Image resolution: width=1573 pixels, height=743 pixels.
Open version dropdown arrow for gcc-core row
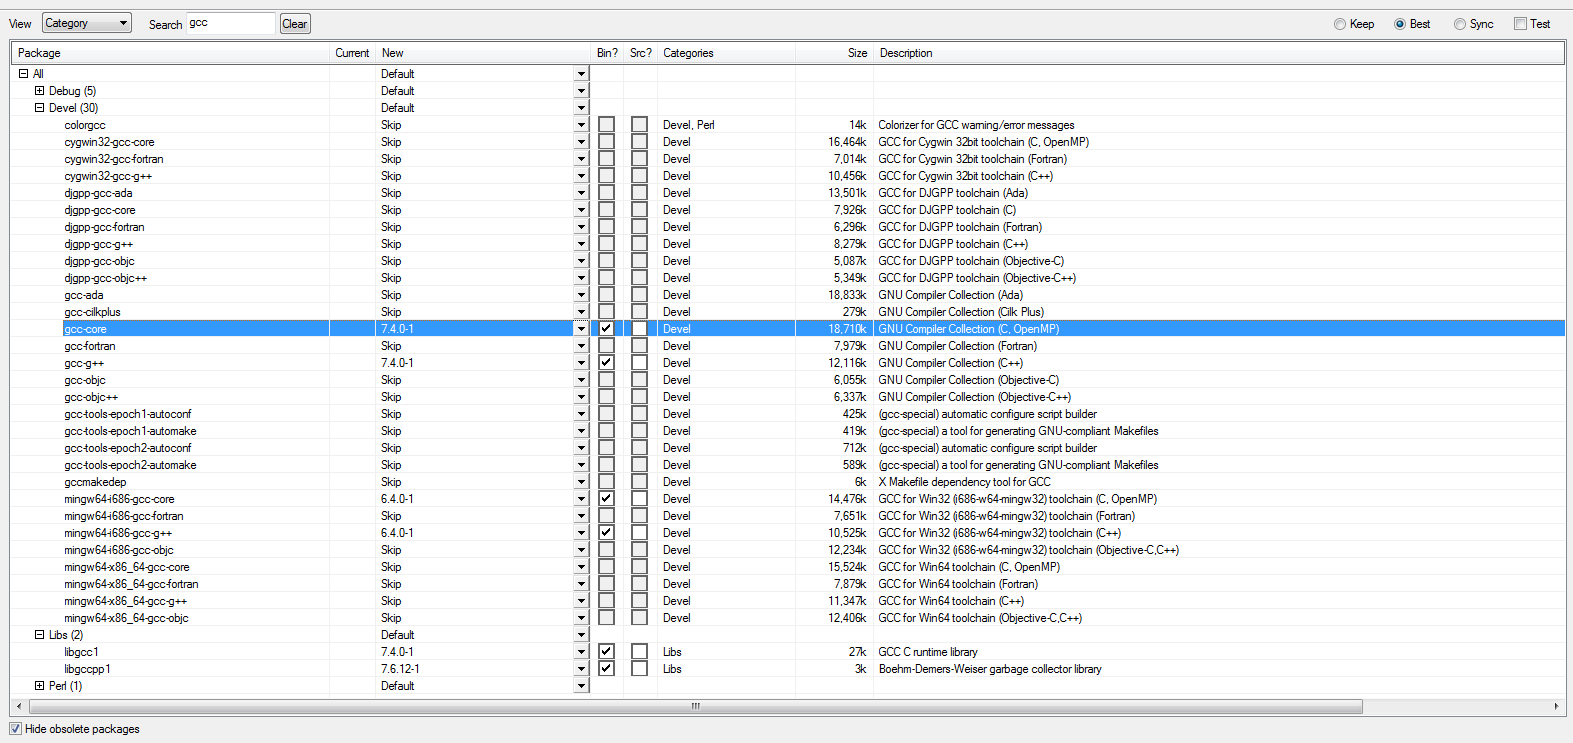tap(581, 329)
